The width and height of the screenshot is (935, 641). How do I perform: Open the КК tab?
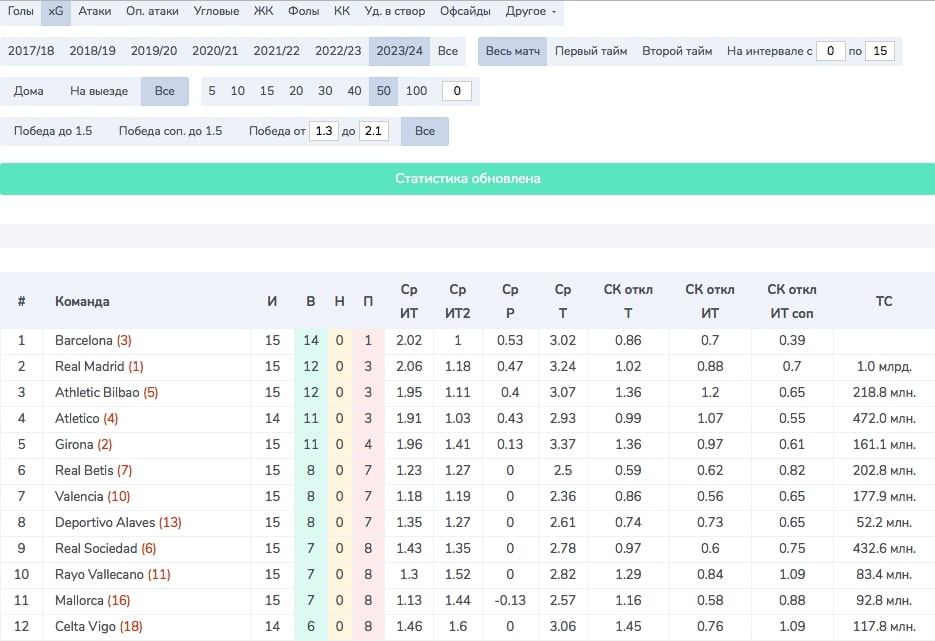(x=342, y=11)
